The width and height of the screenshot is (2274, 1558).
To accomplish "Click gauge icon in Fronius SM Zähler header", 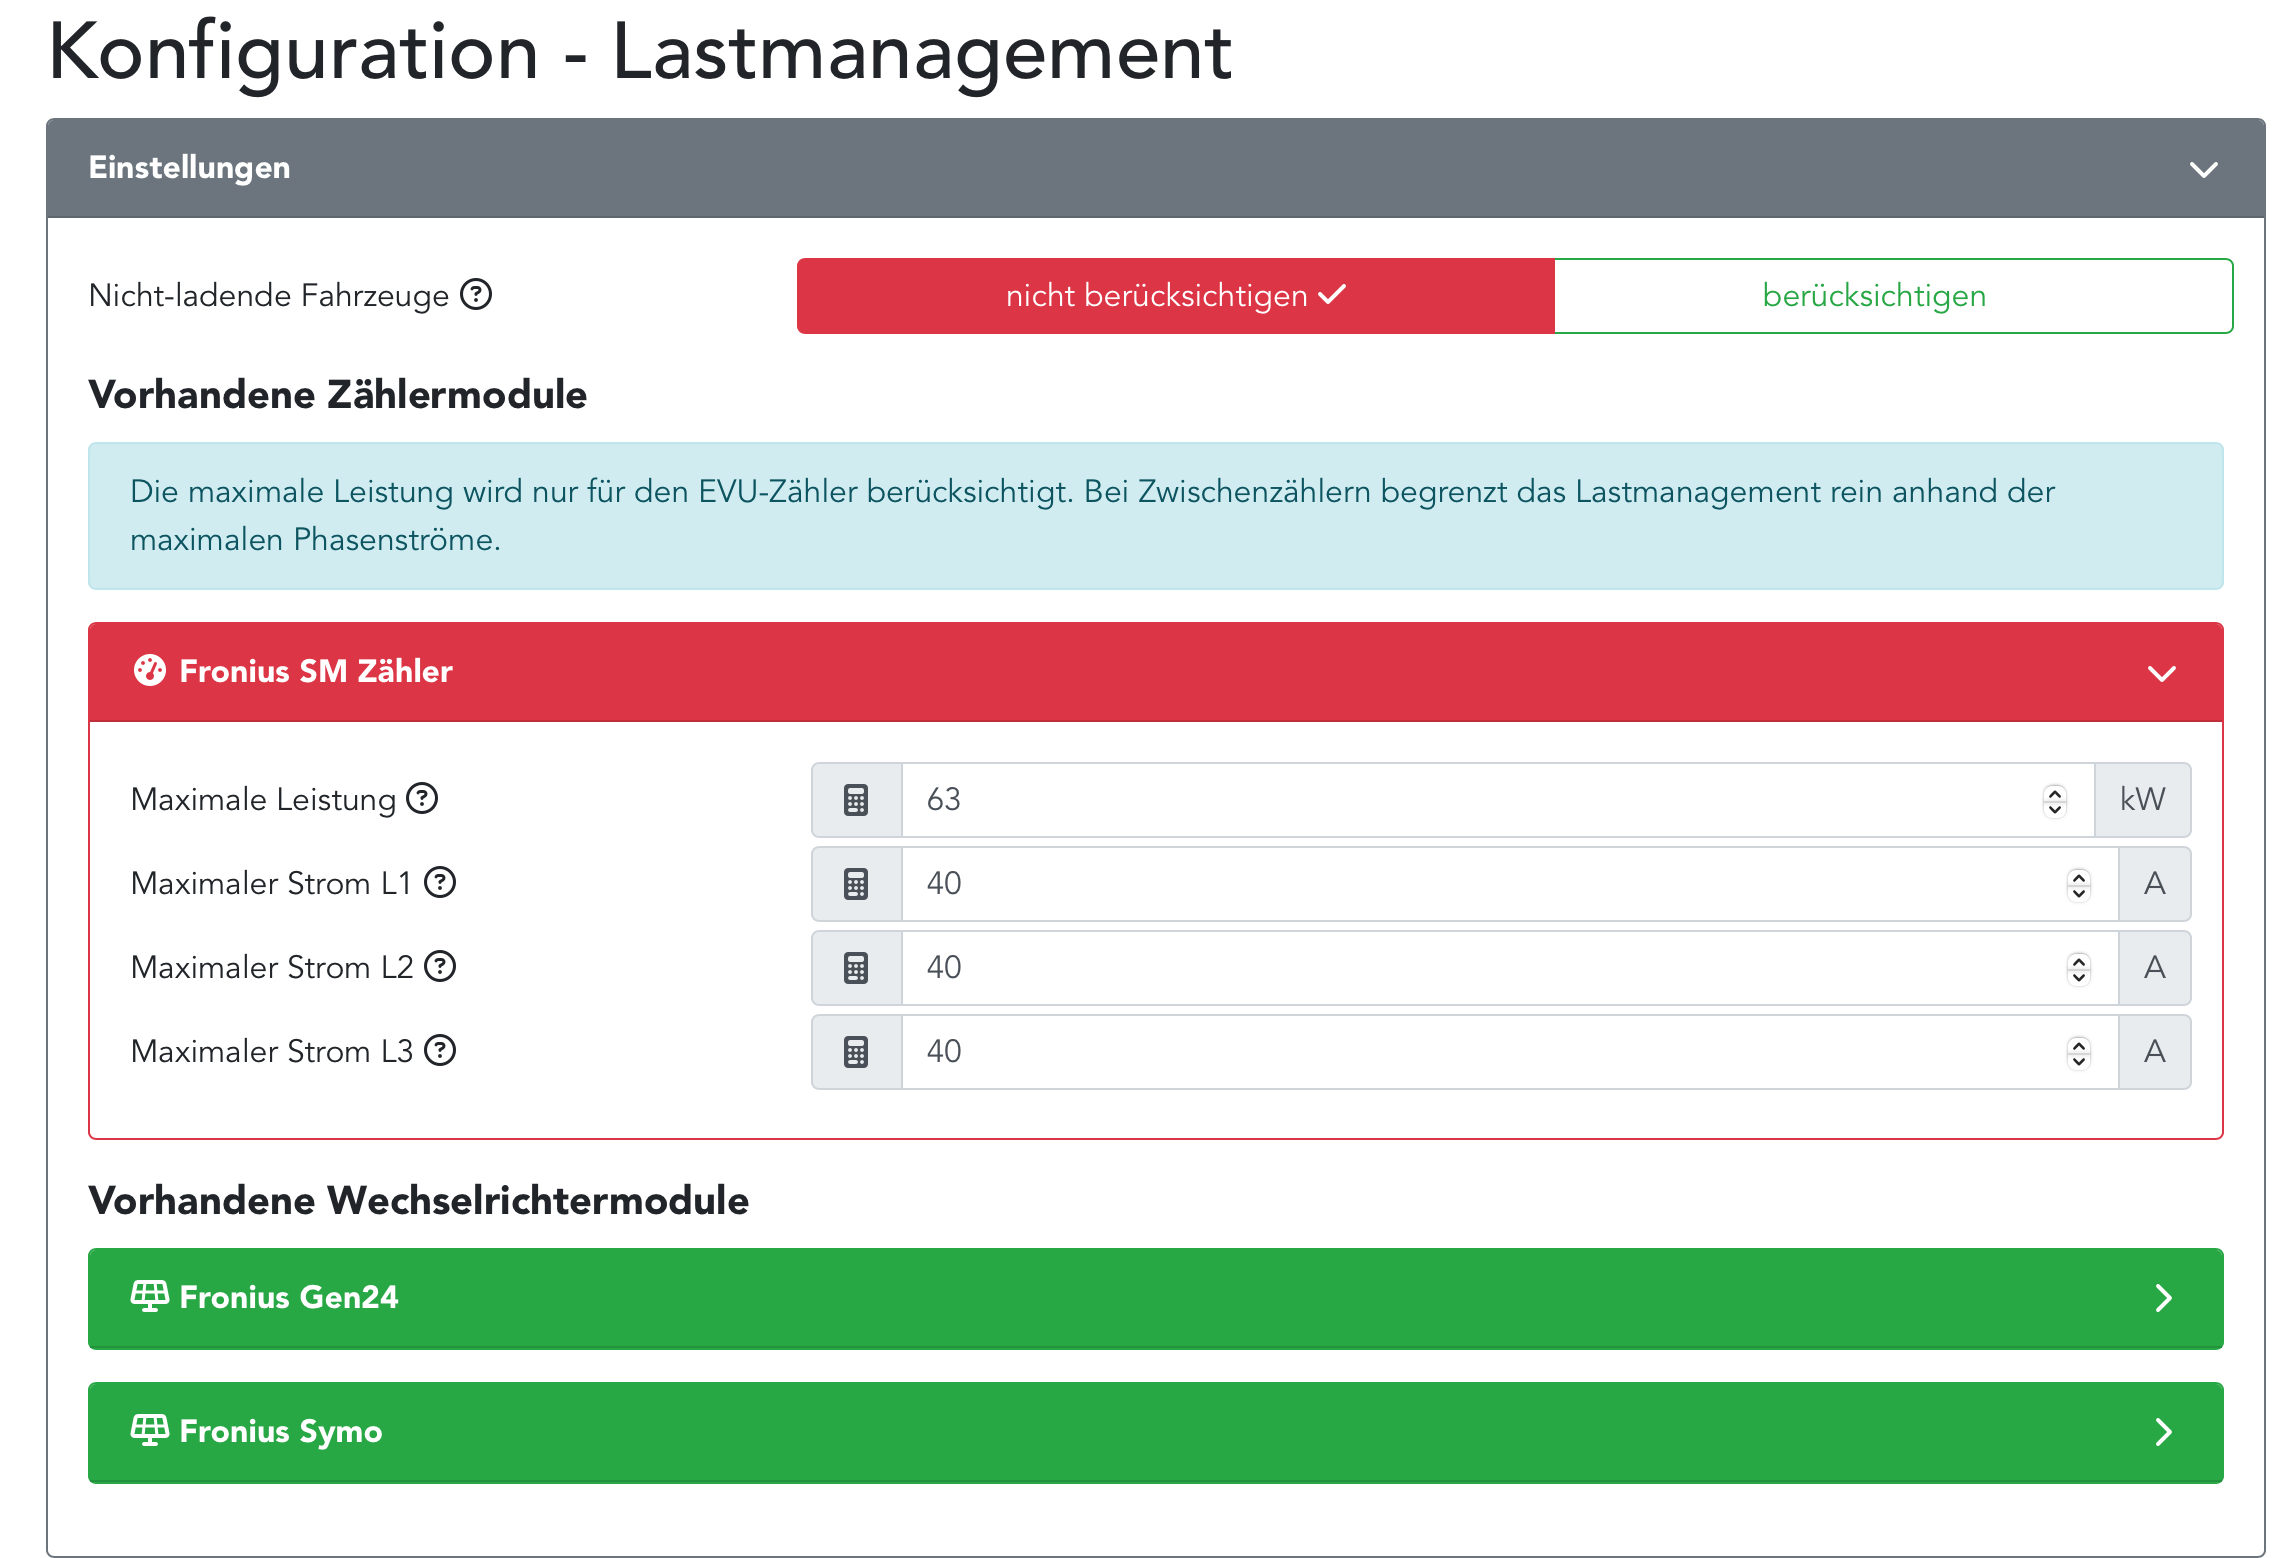I will 150,670.
